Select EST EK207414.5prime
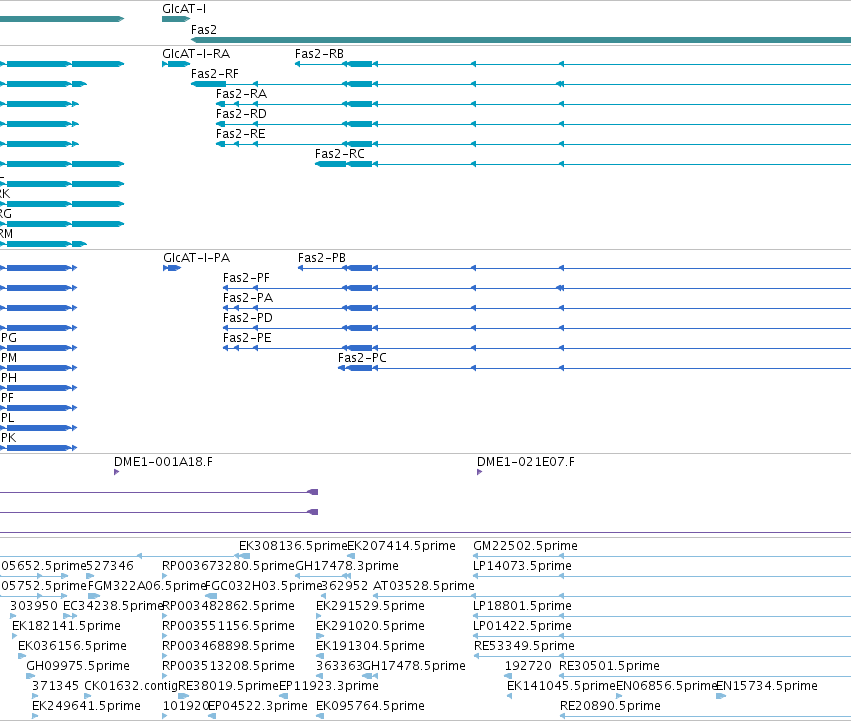This screenshot has height=721, width=851. [x=401, y=546]
